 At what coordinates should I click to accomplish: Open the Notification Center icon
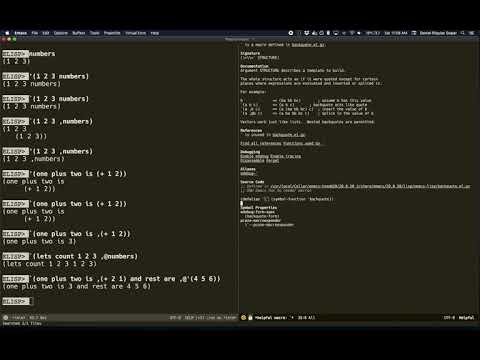point(471,33)
